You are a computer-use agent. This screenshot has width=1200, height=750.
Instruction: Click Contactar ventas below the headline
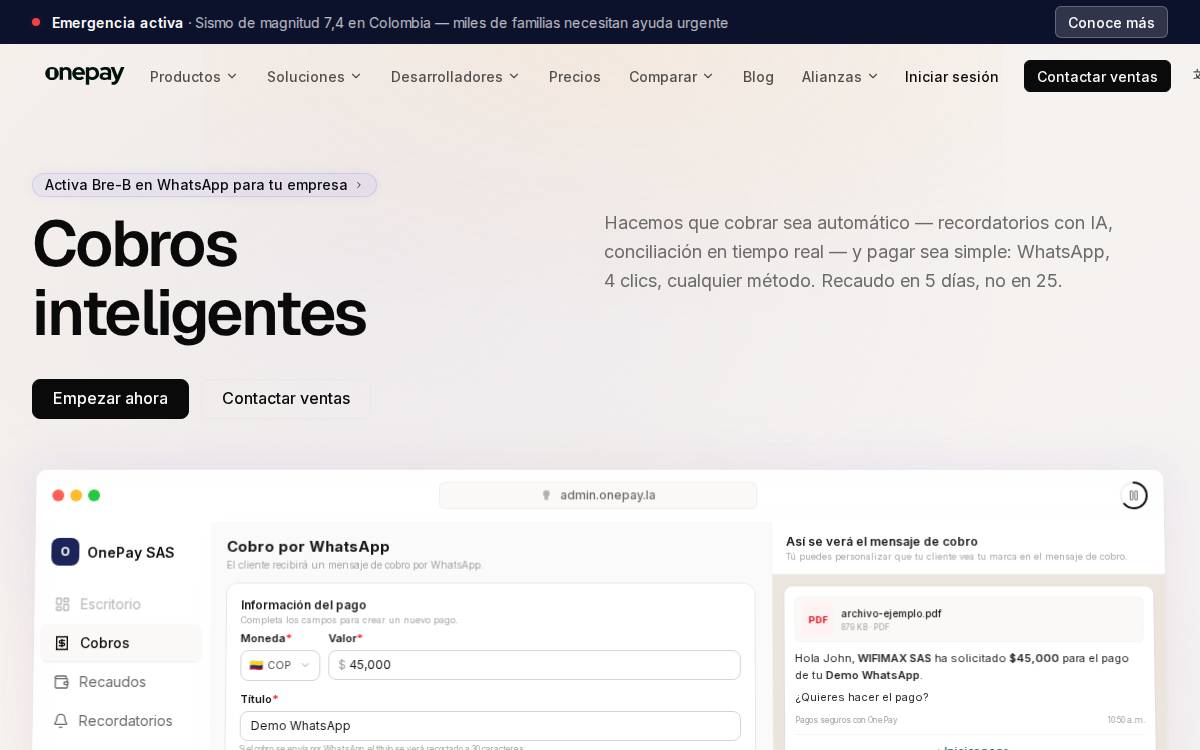[286, 398]
